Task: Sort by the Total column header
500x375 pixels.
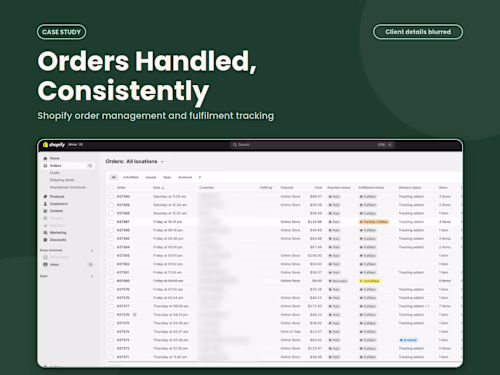Action: [318, 188]
